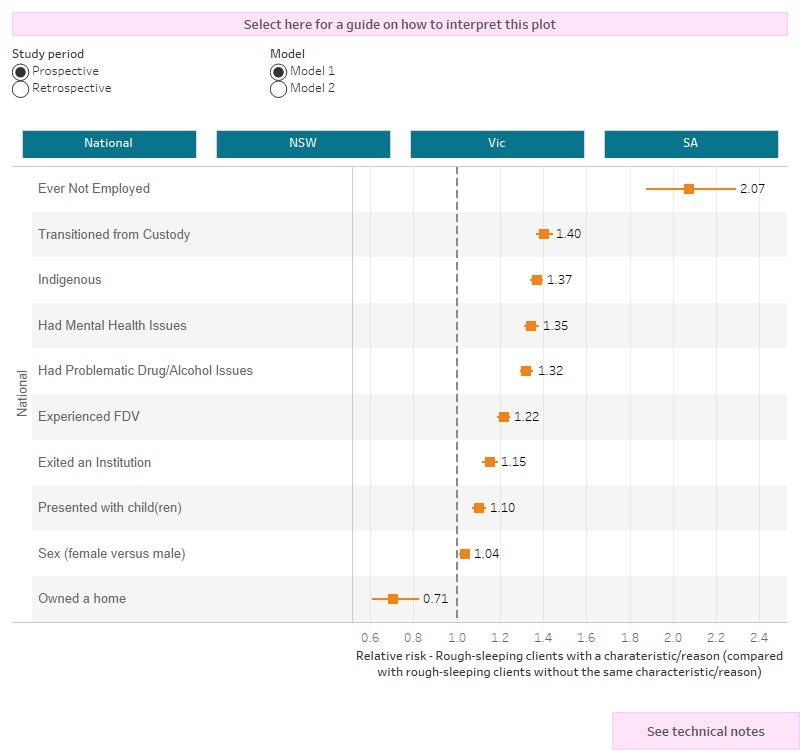
Task: Select the Retrospective study period radio button
Action: (20, 89)
